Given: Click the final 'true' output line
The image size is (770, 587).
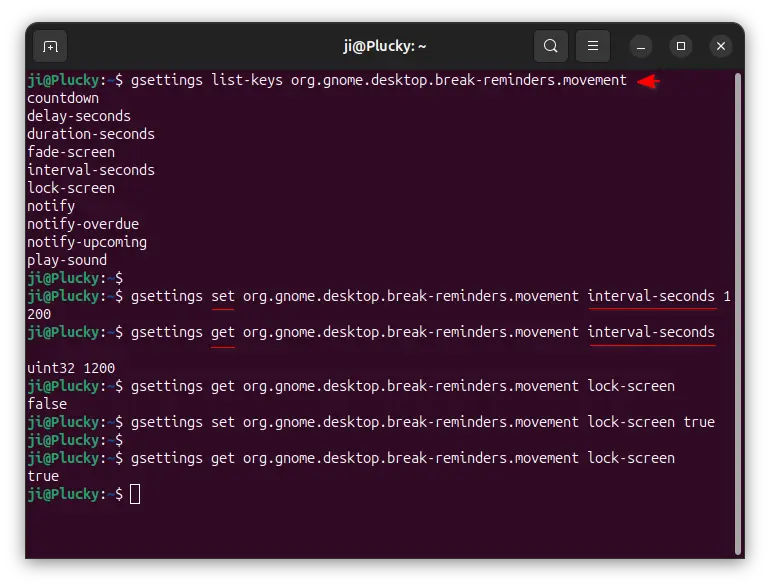Looking at the screenshot, I should (x=43, y=476).
